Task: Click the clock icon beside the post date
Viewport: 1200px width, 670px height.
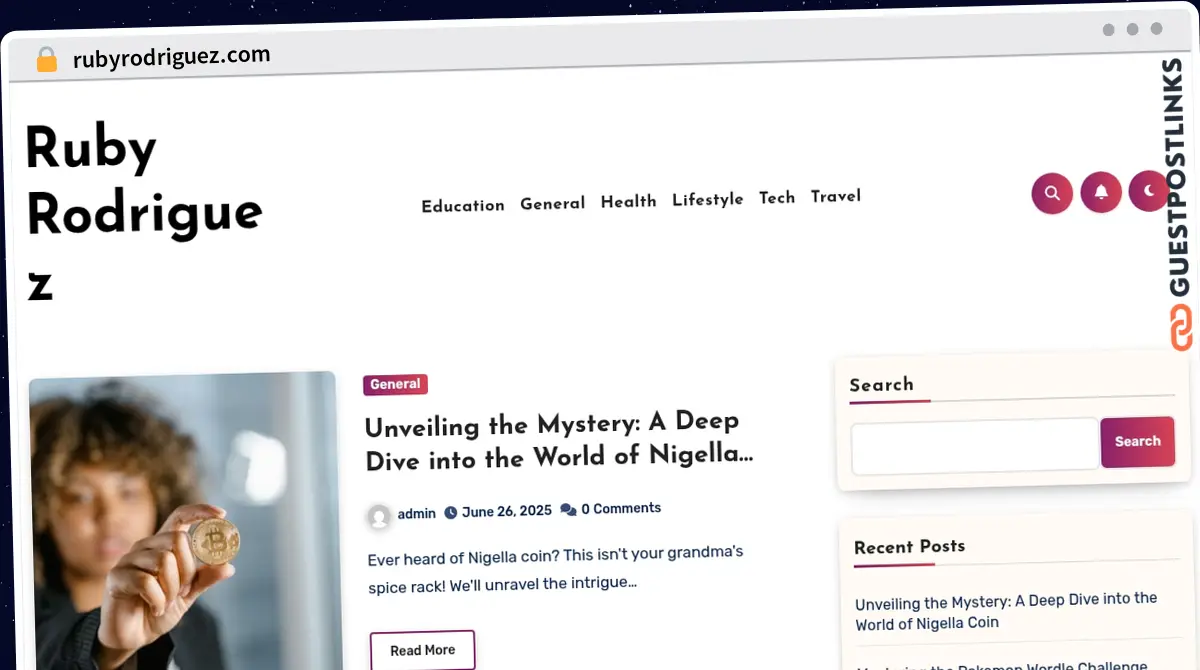Action: (452, 510)
